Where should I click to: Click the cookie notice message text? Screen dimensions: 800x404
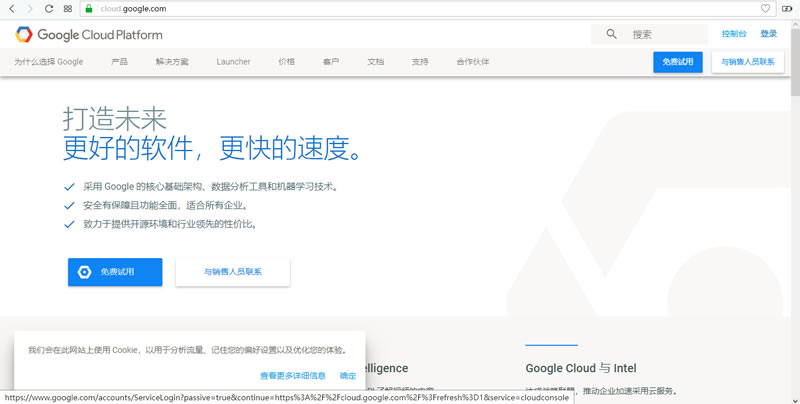coord(188,350)
